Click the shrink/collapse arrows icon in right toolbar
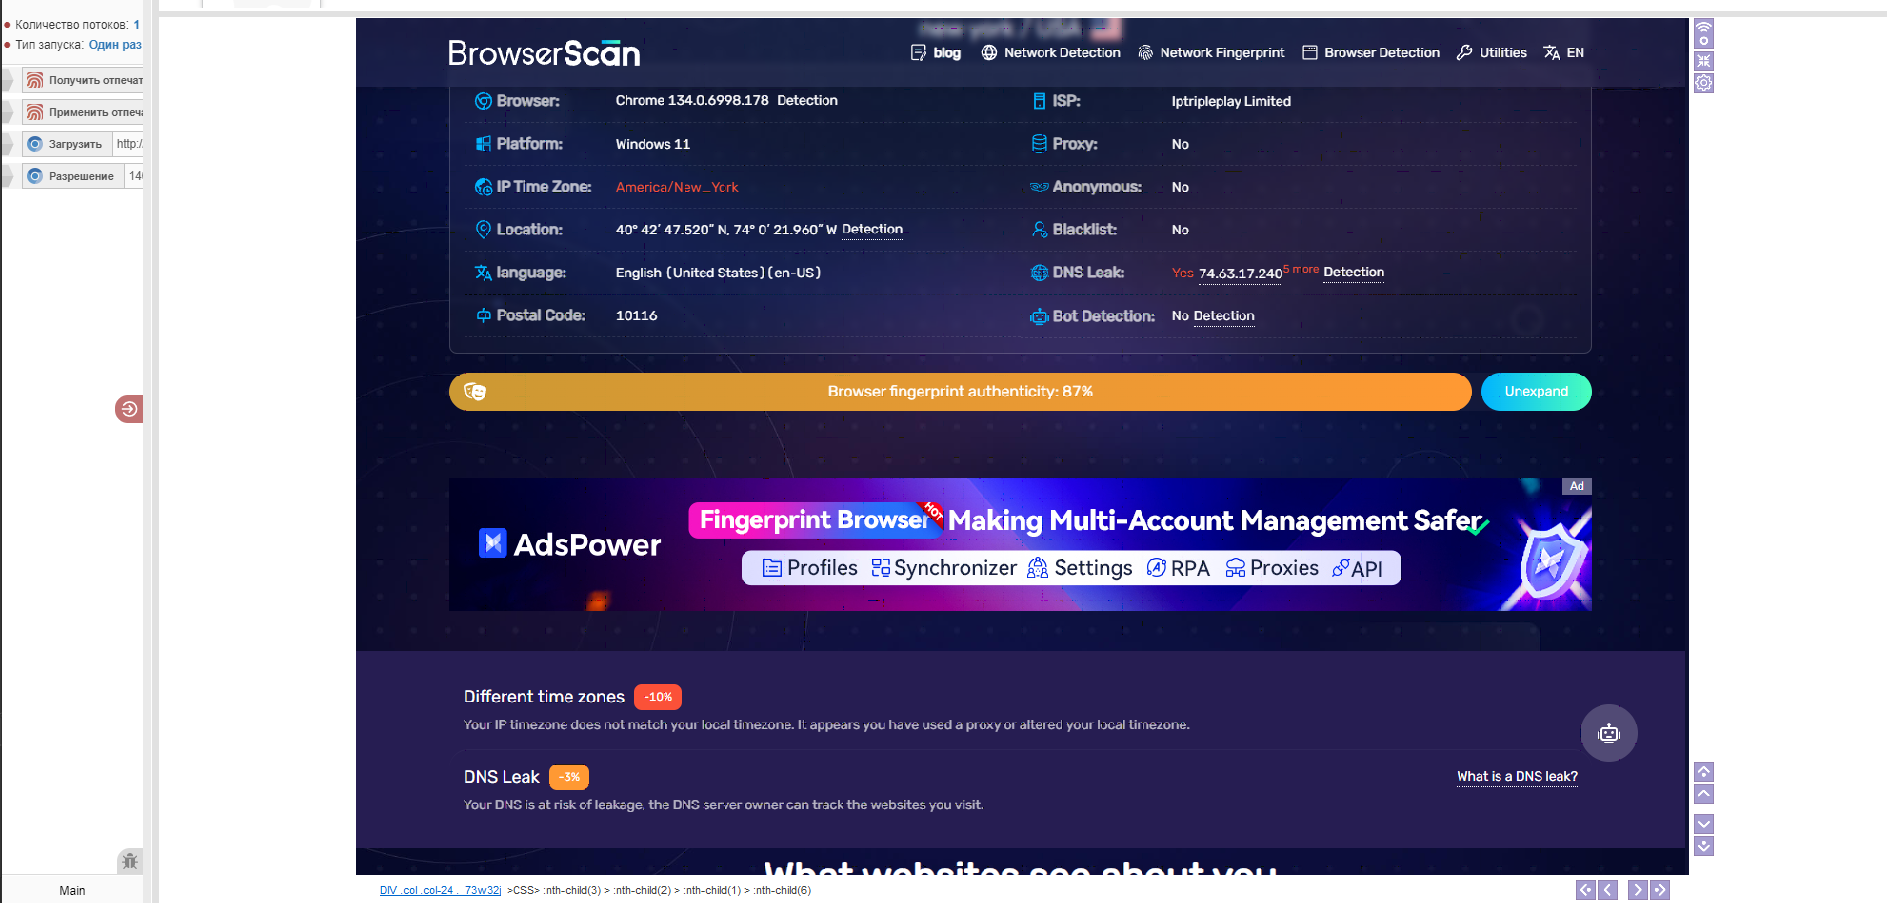 tap(1704, 61)
